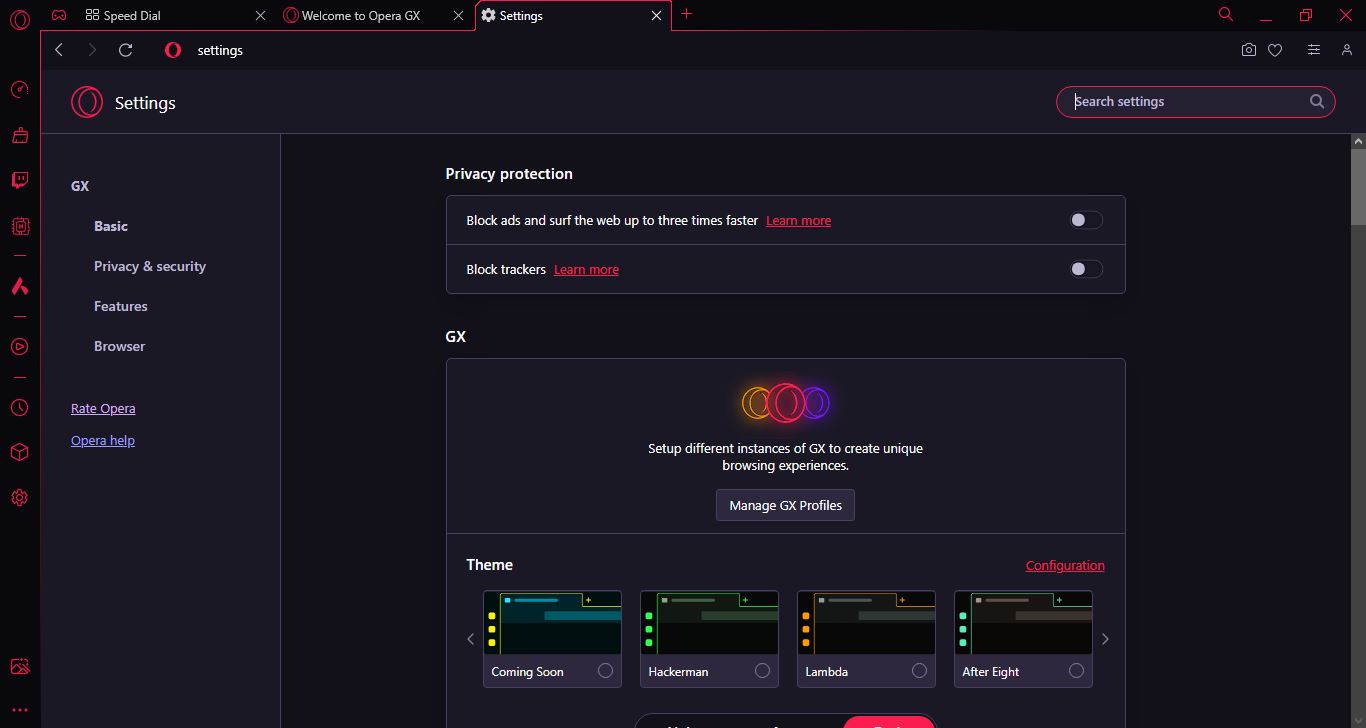Open sidebar setup three dots
This screenshot has width=1366, height=728.
point(19,710)
